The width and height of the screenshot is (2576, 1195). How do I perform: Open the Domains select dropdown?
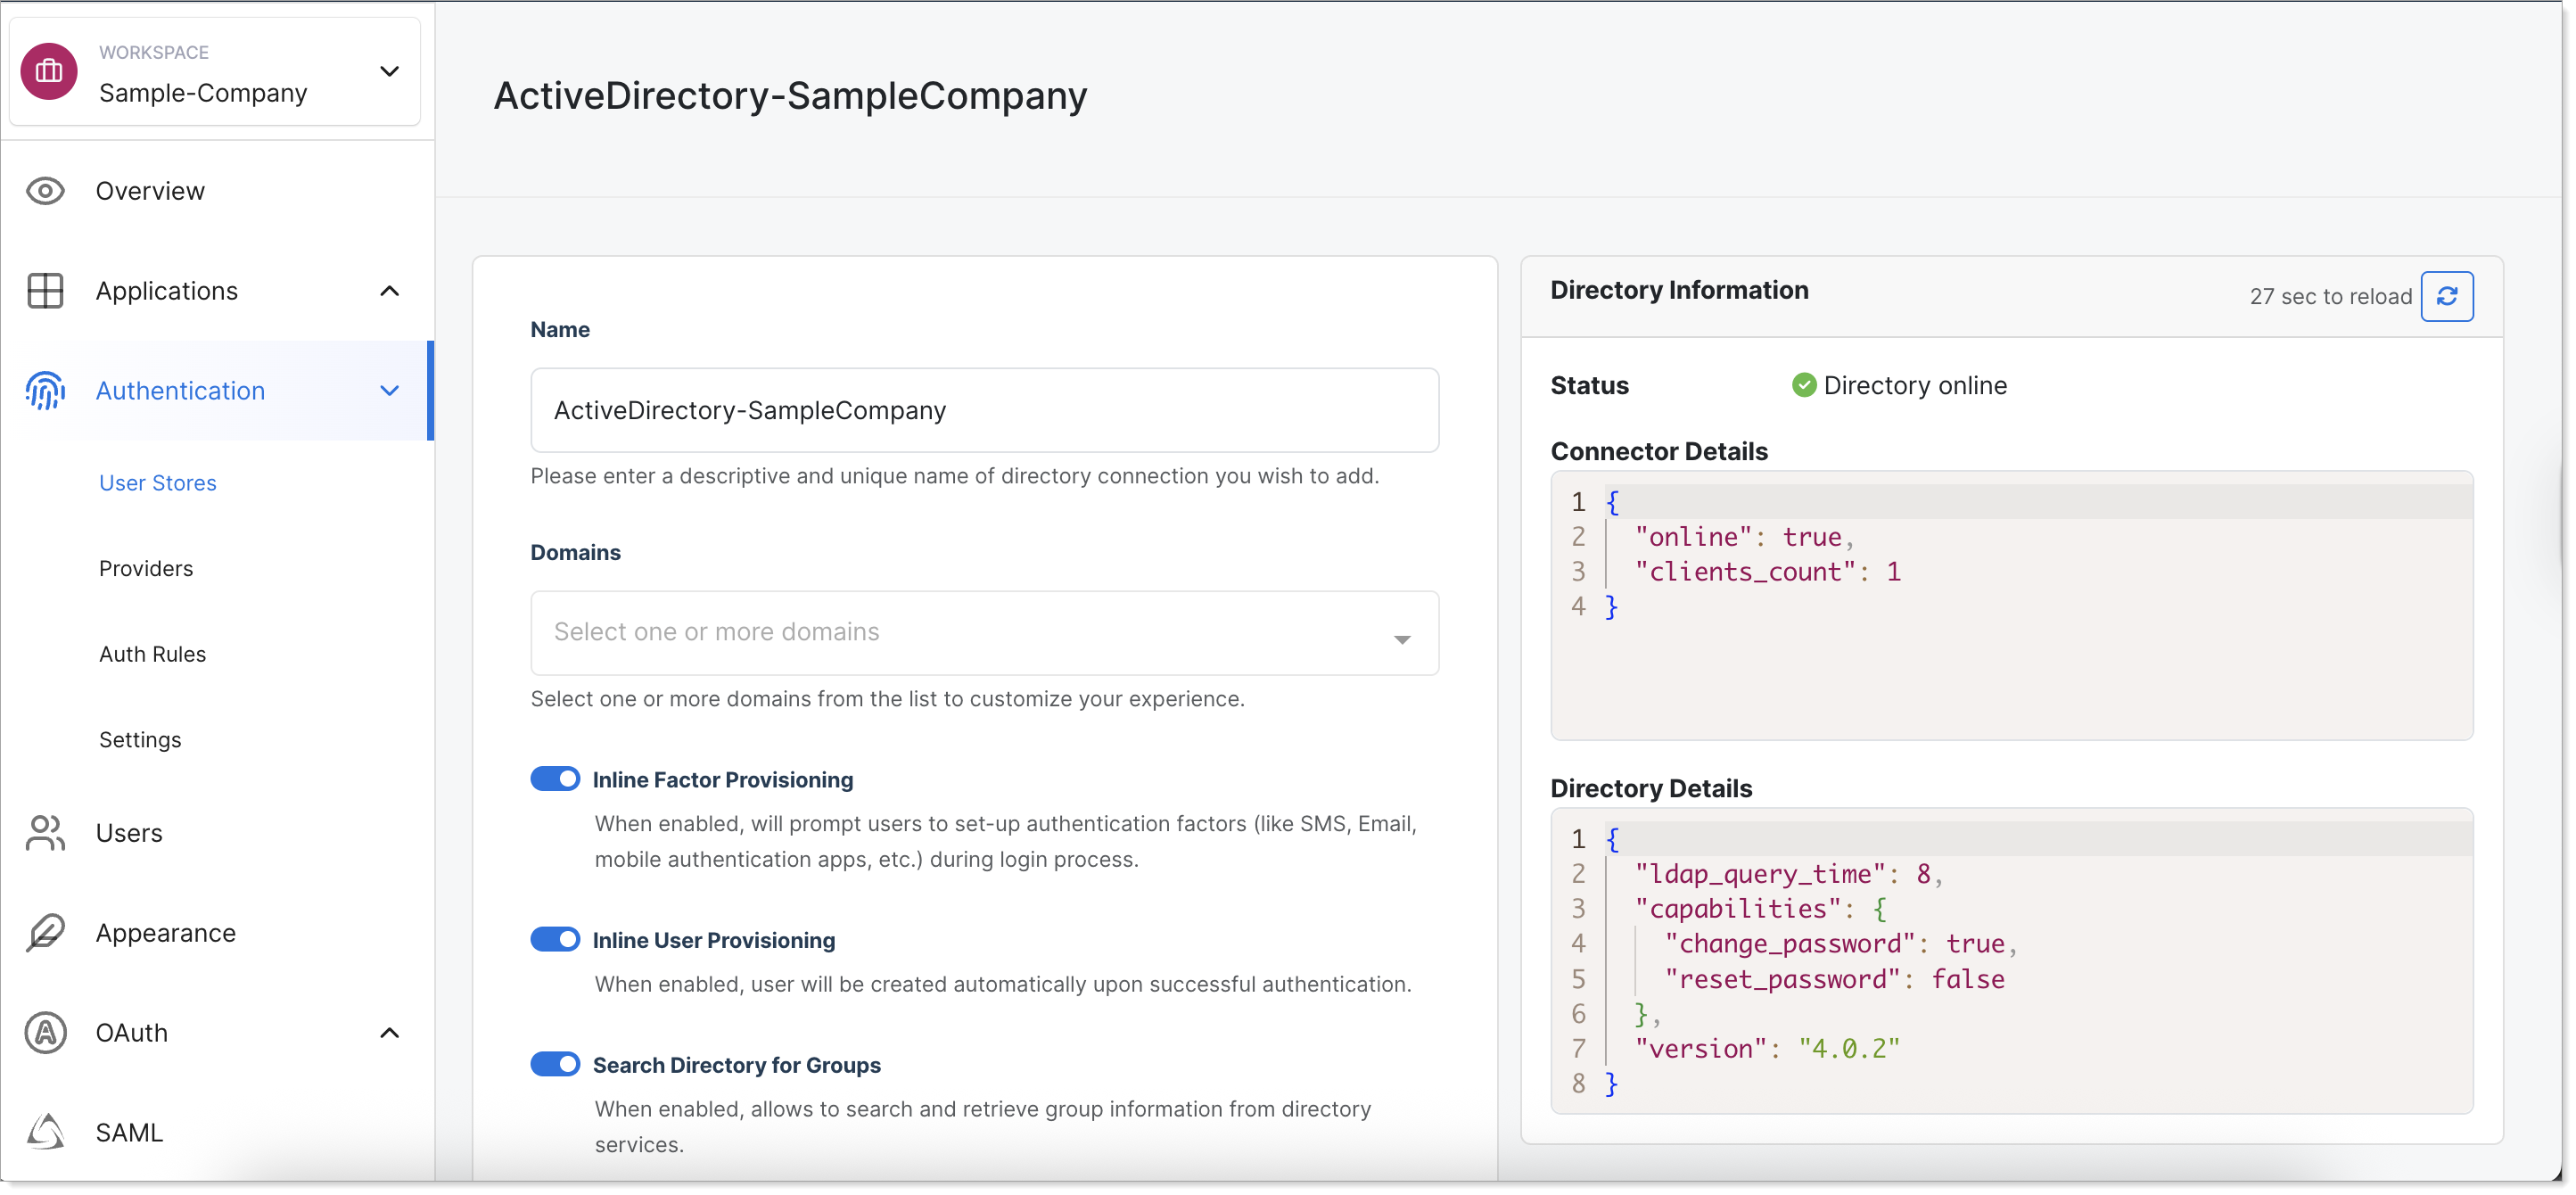[x=985, y=633]
